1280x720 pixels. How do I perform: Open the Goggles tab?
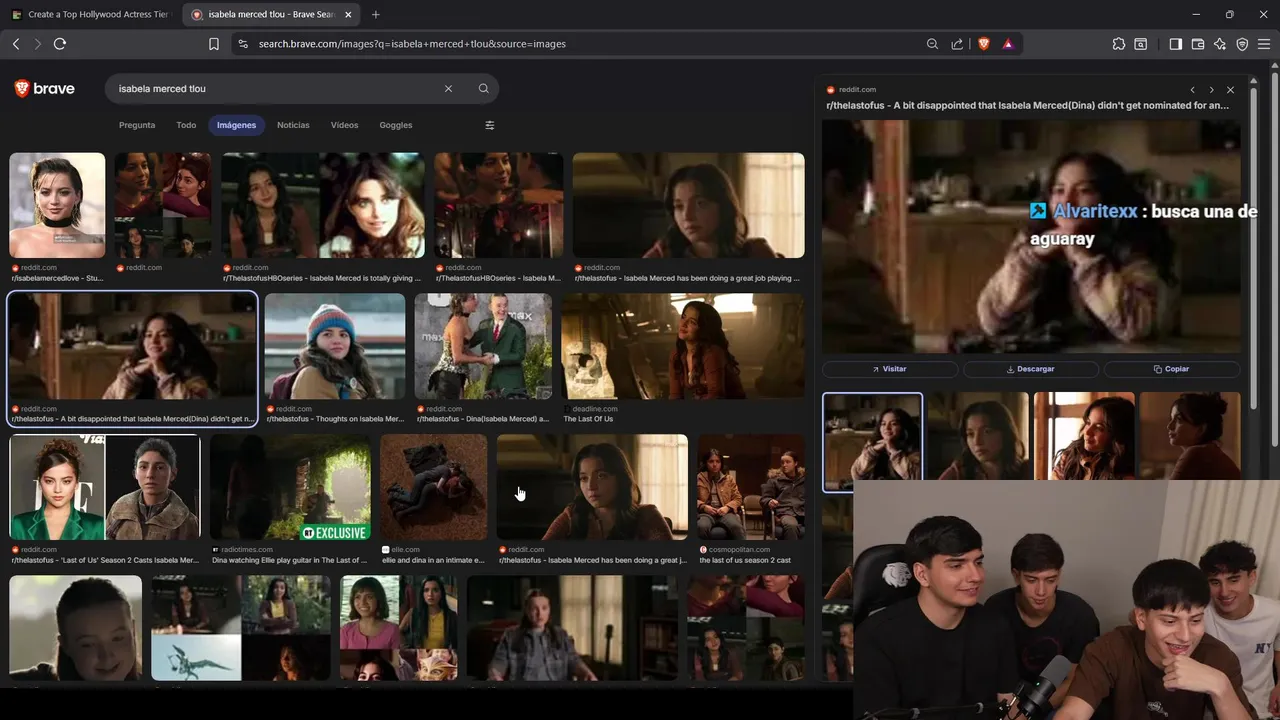(396, 125)
